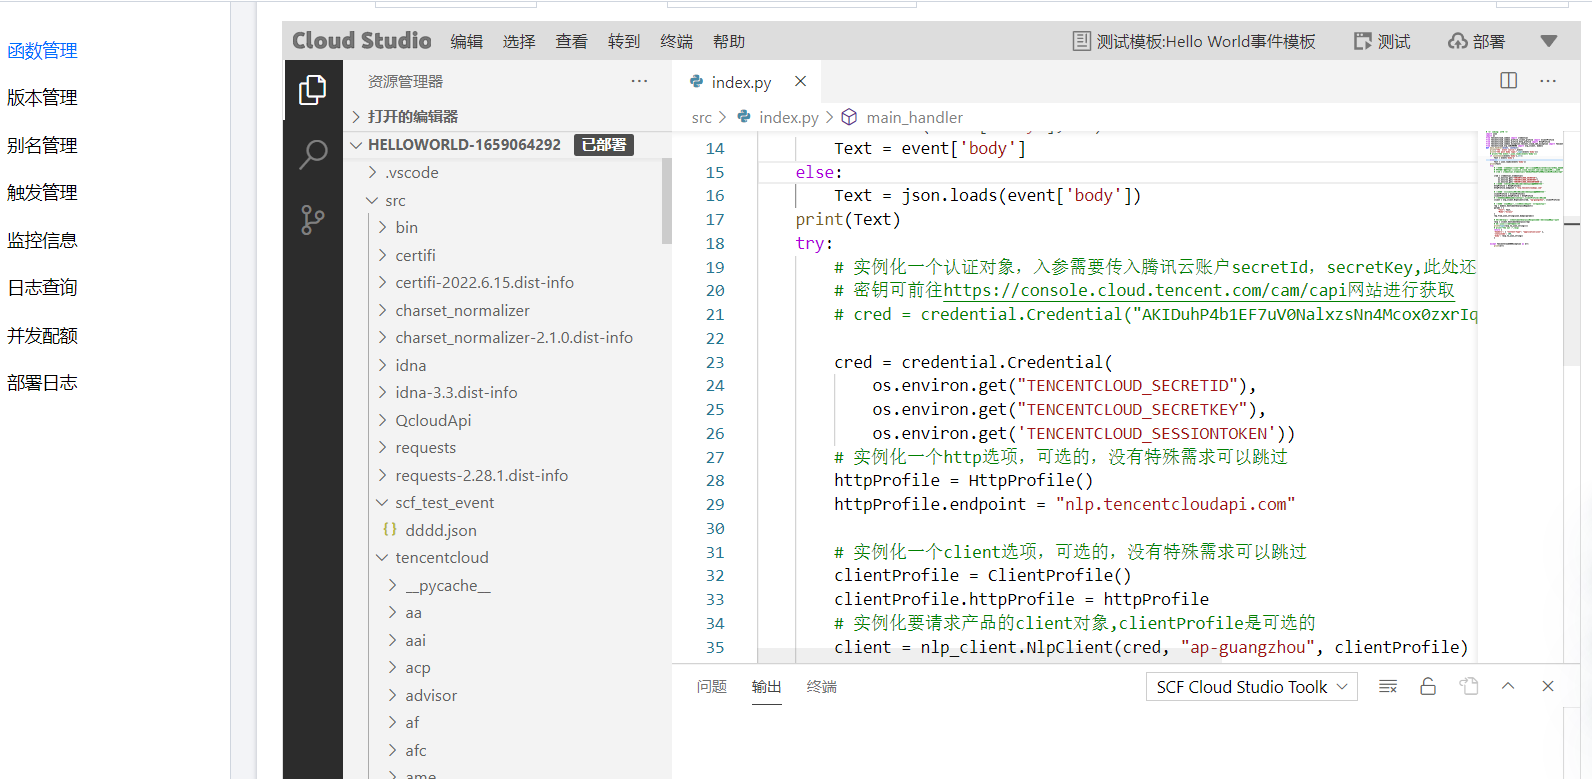Open the Explorer files icon in activity bar
Screen dimensions: 1592x779
[x=313, y=90]
